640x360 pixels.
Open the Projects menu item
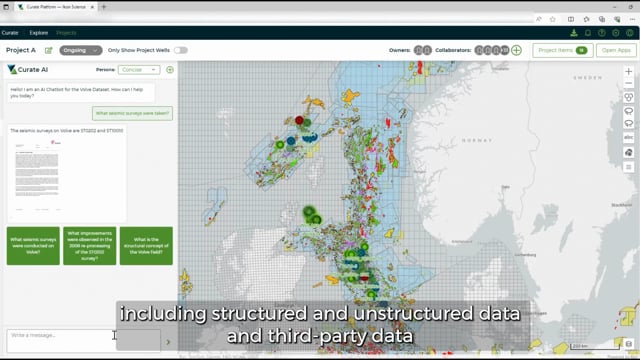tap(66, 33)
